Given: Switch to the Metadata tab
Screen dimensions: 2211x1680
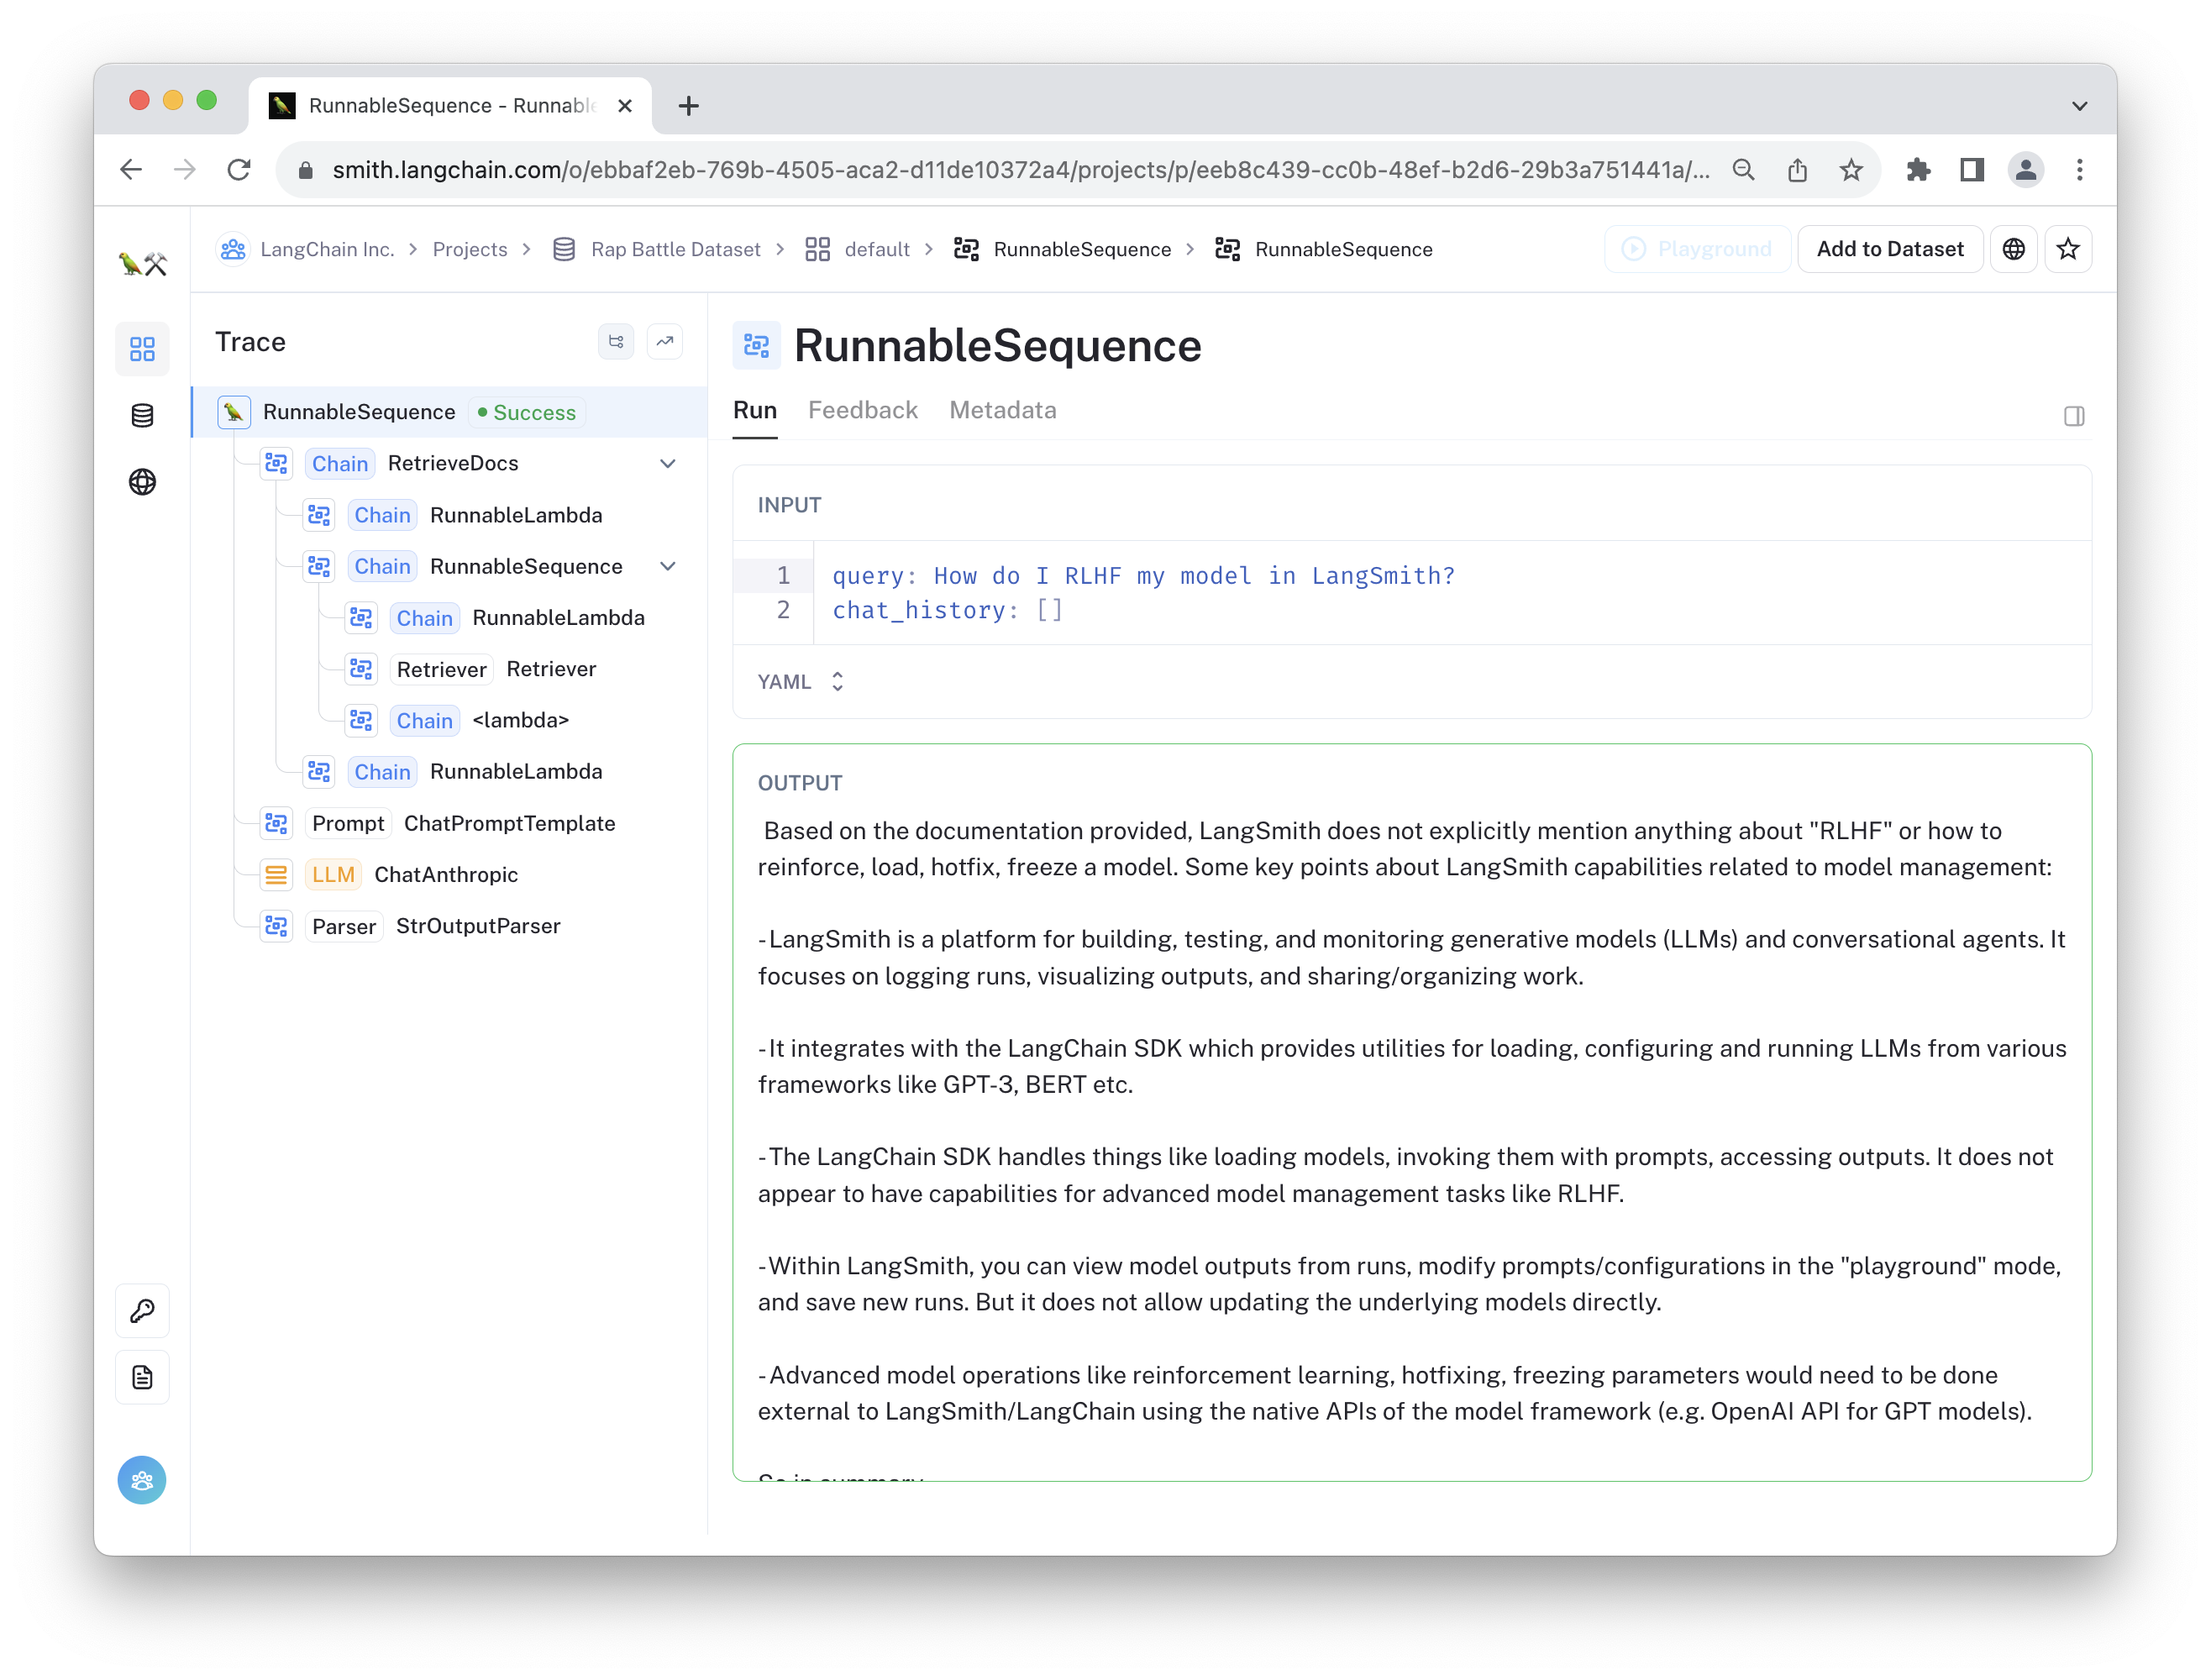Looking at the screenshot, I should 1003,410.
